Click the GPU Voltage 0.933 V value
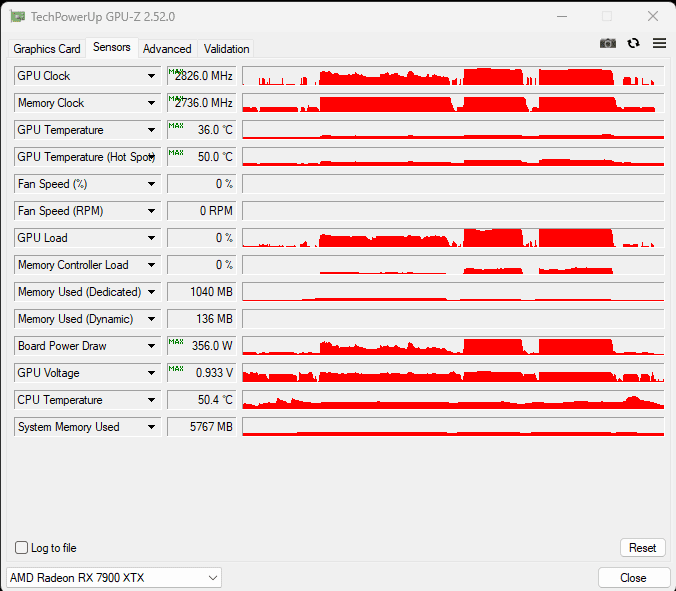Image resolution: width=676 pixels, height=591 pixels. (x=202, y=373)
